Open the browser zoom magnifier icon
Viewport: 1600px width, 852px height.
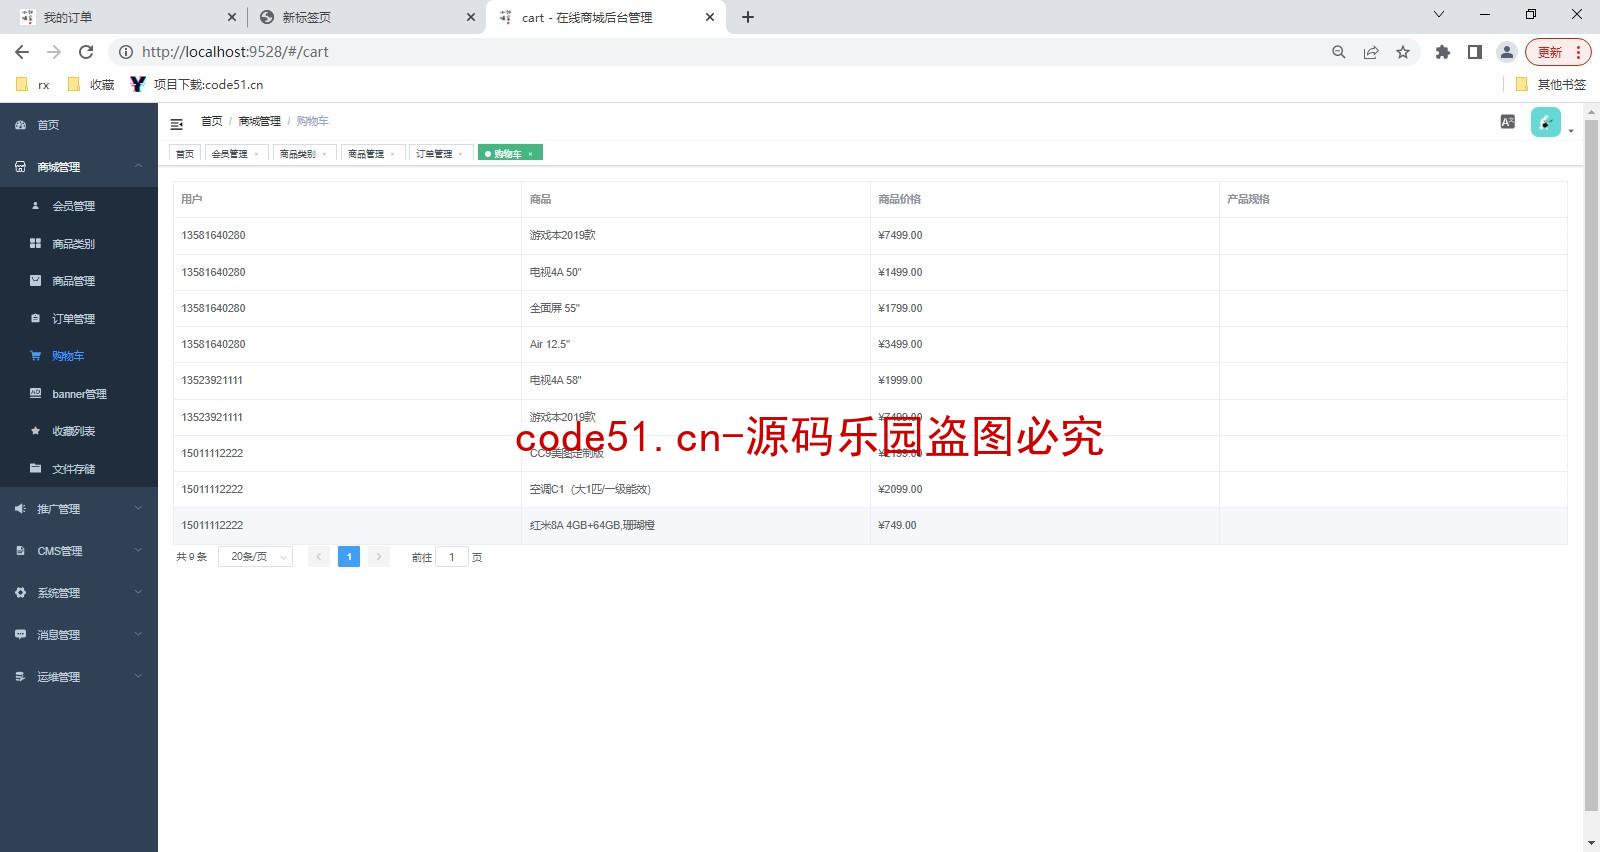tap(1339, 52)
